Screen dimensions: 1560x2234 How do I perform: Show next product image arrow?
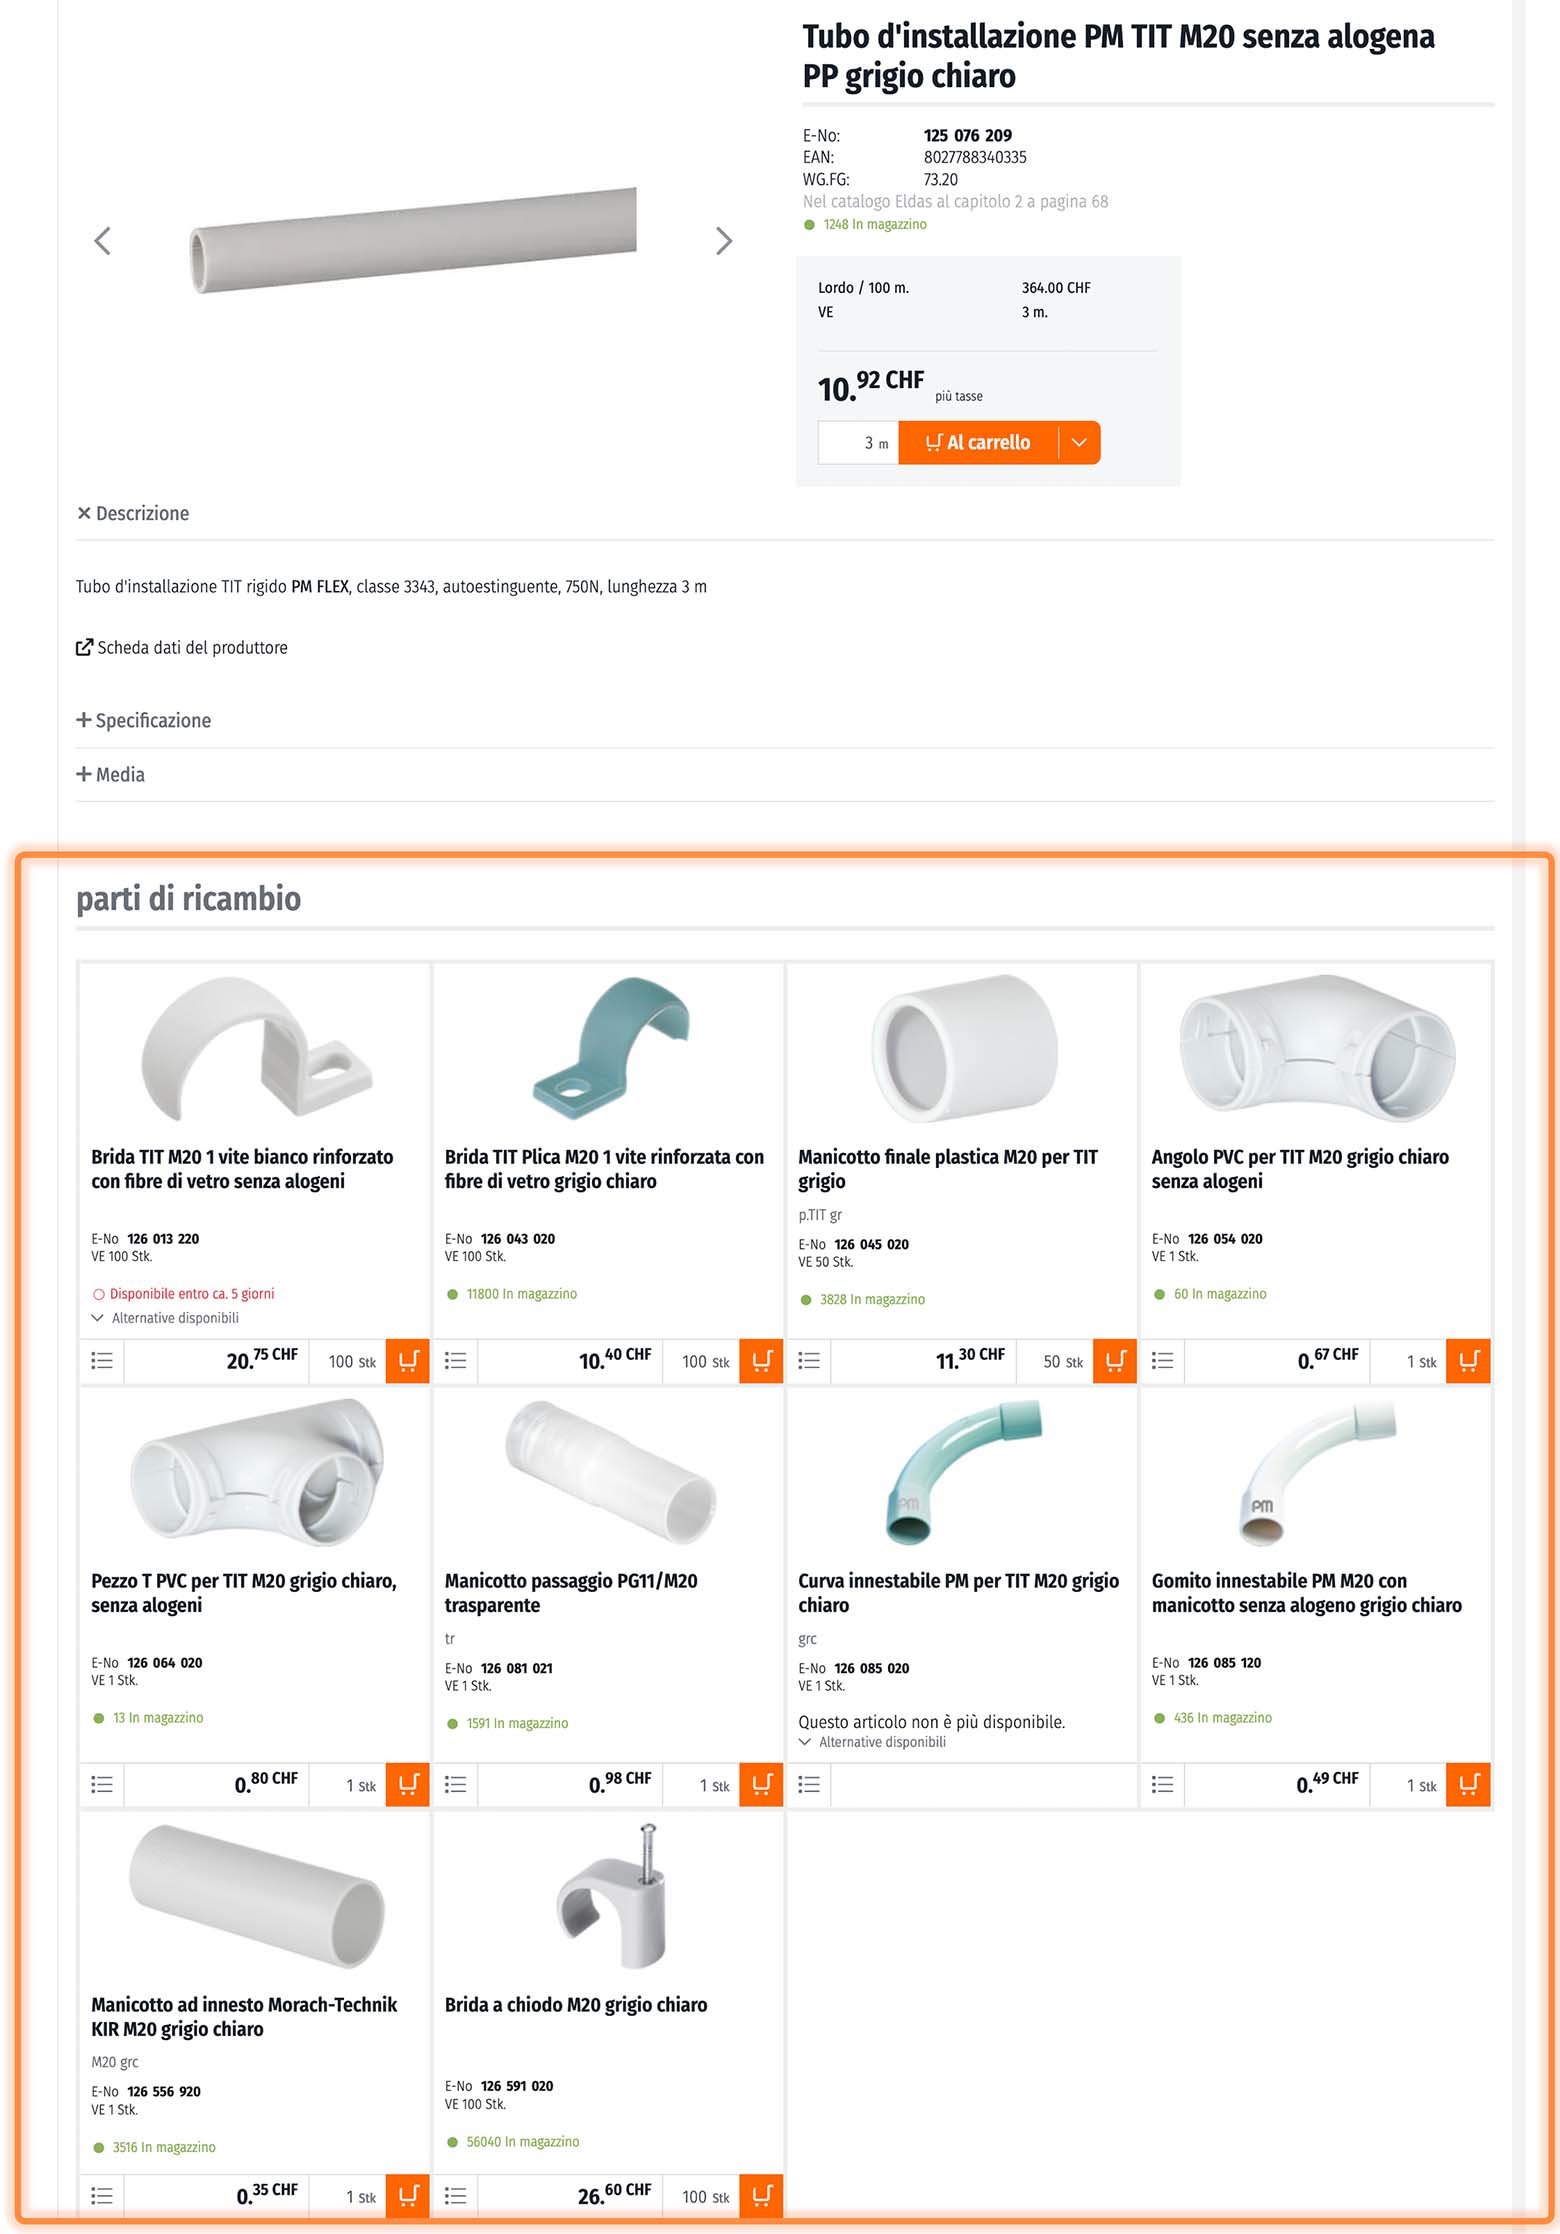[724, 241]
